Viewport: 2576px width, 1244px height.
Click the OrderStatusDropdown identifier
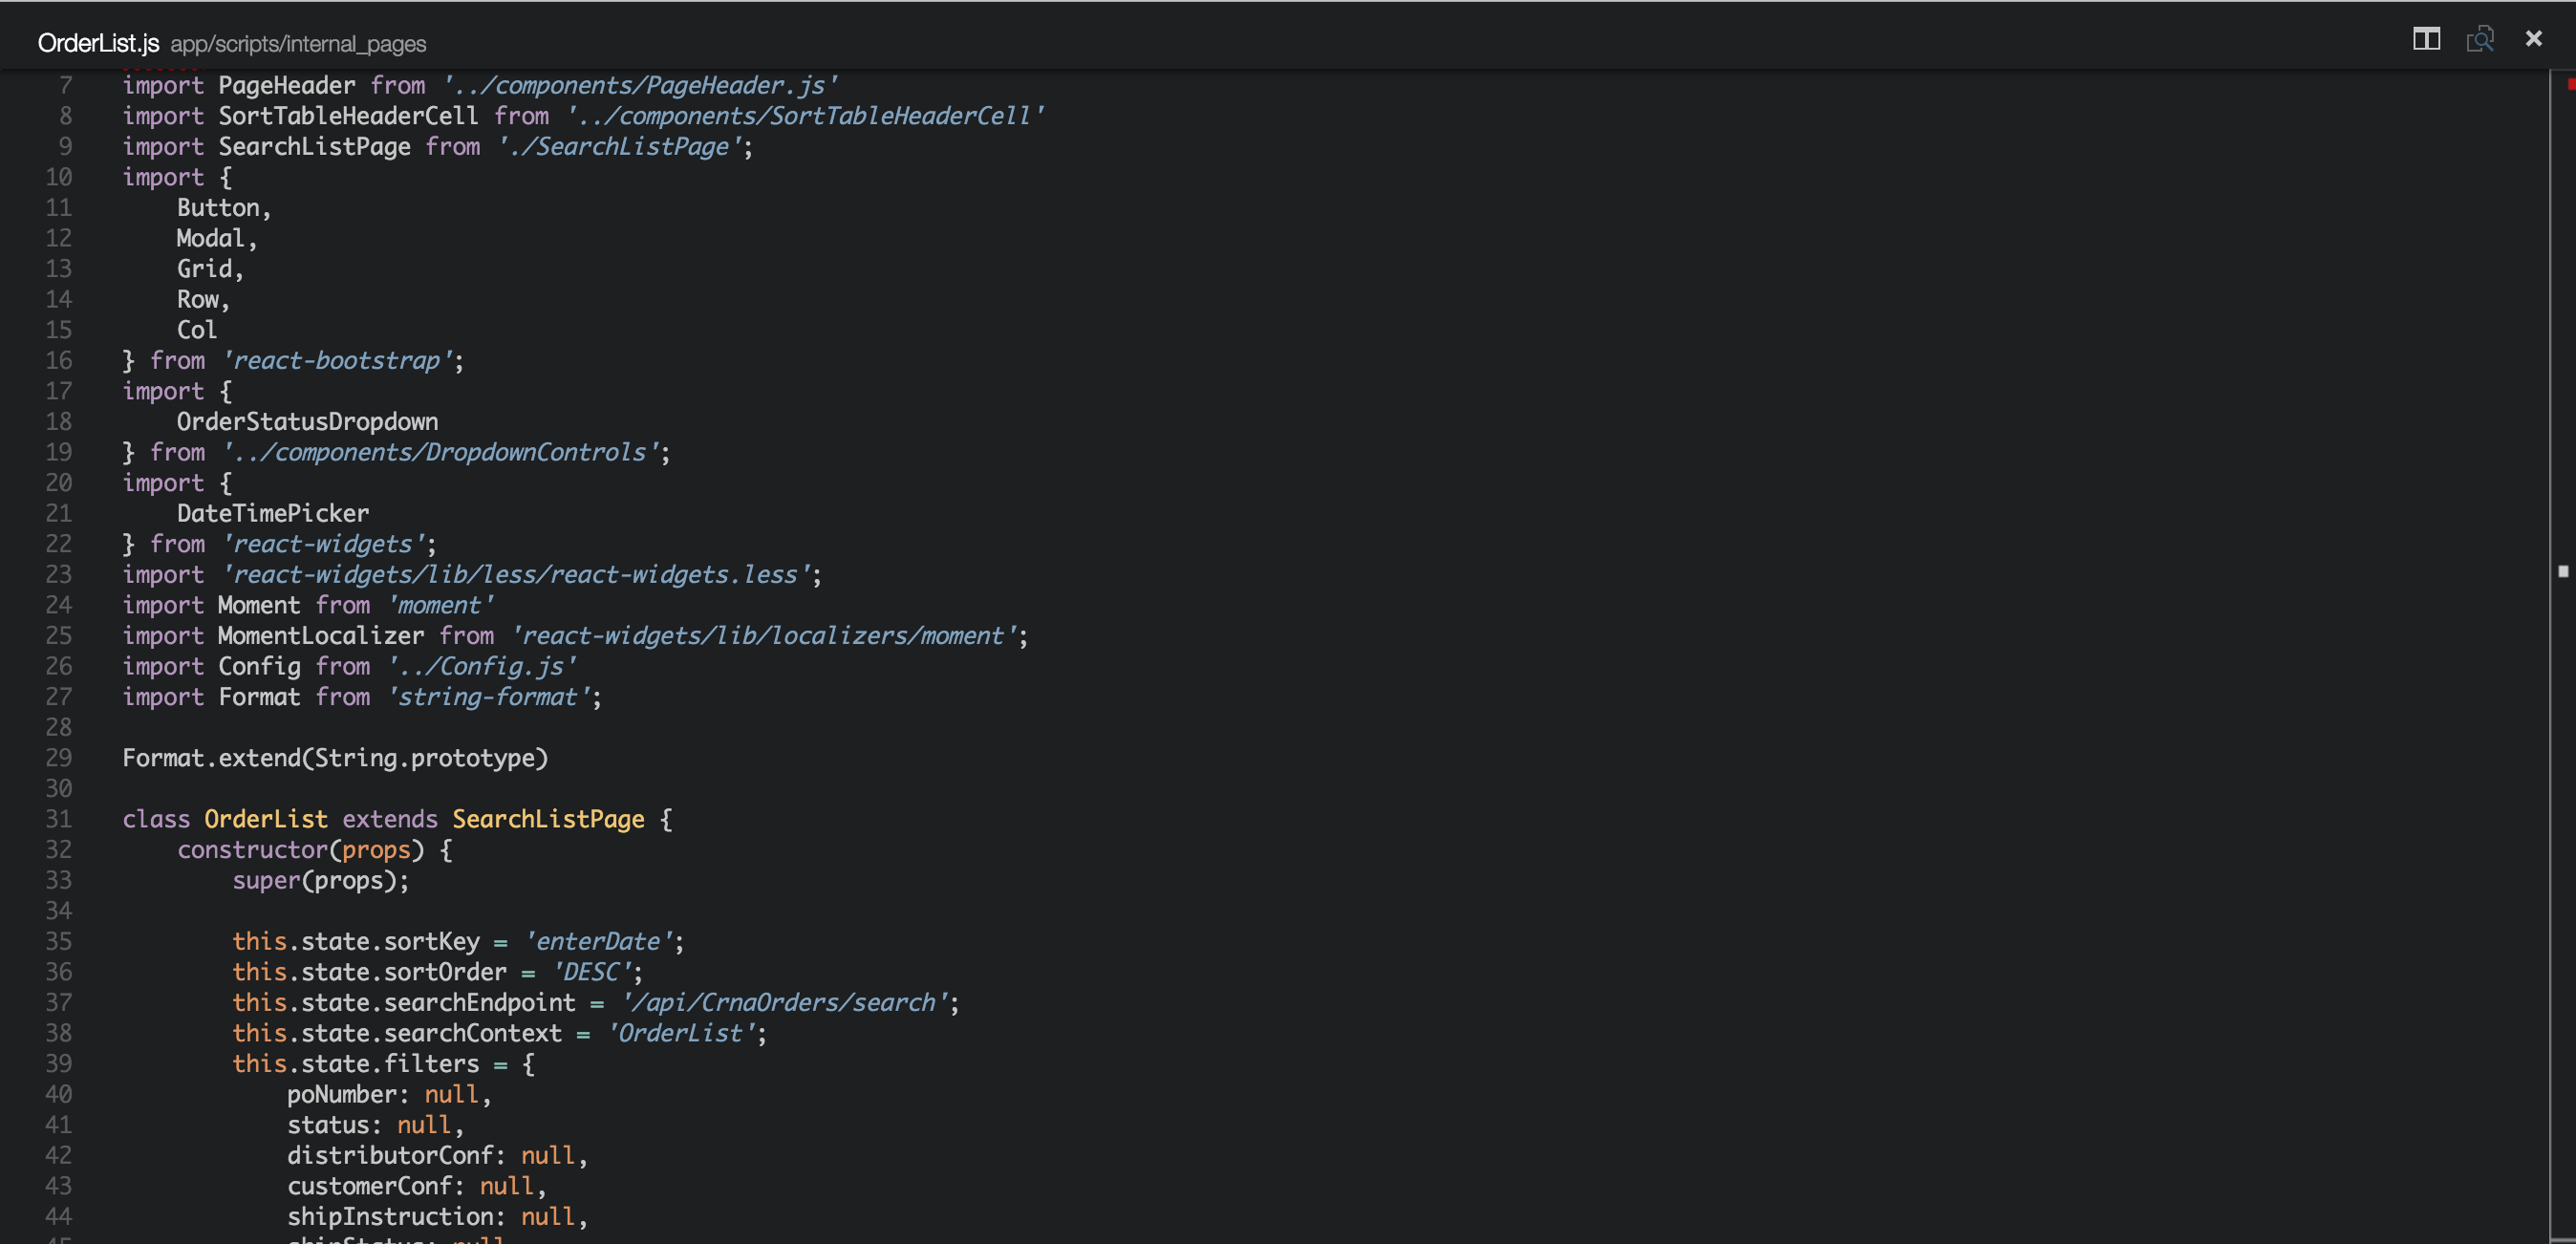tap(307, 421)
